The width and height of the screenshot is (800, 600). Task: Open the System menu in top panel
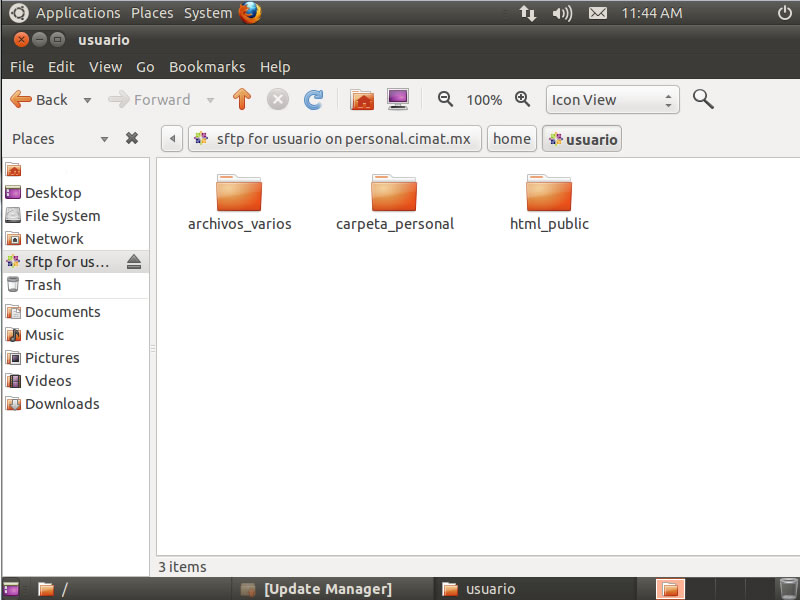coord(208,13)
